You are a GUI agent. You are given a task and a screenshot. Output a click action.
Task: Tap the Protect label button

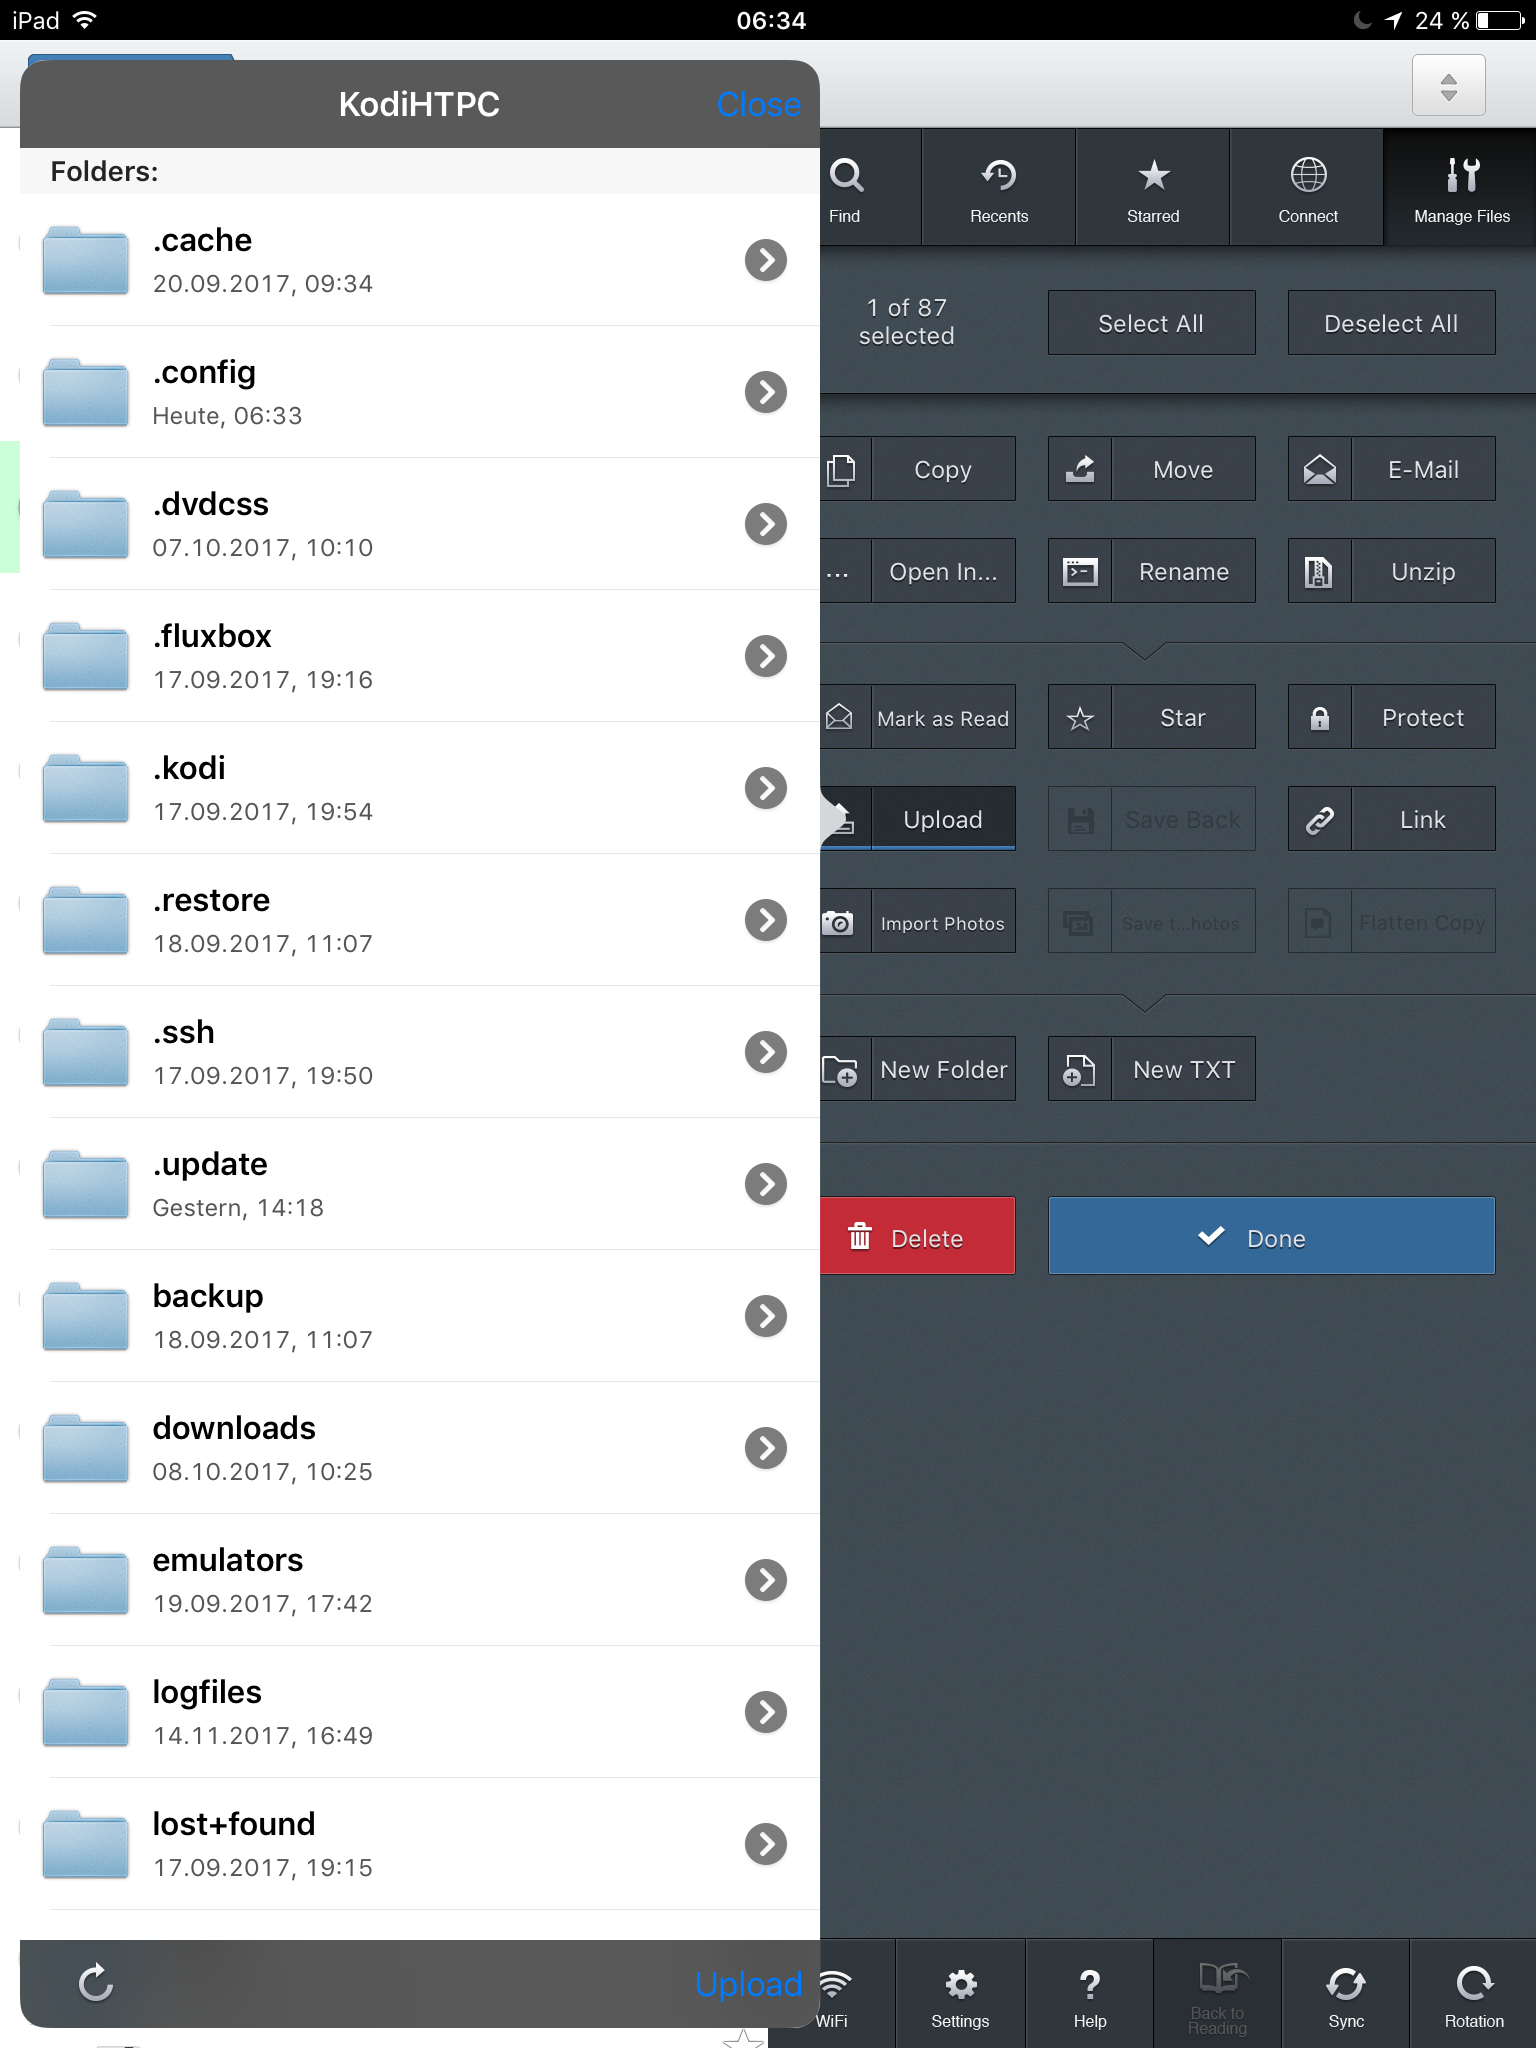coord(1423,717)
